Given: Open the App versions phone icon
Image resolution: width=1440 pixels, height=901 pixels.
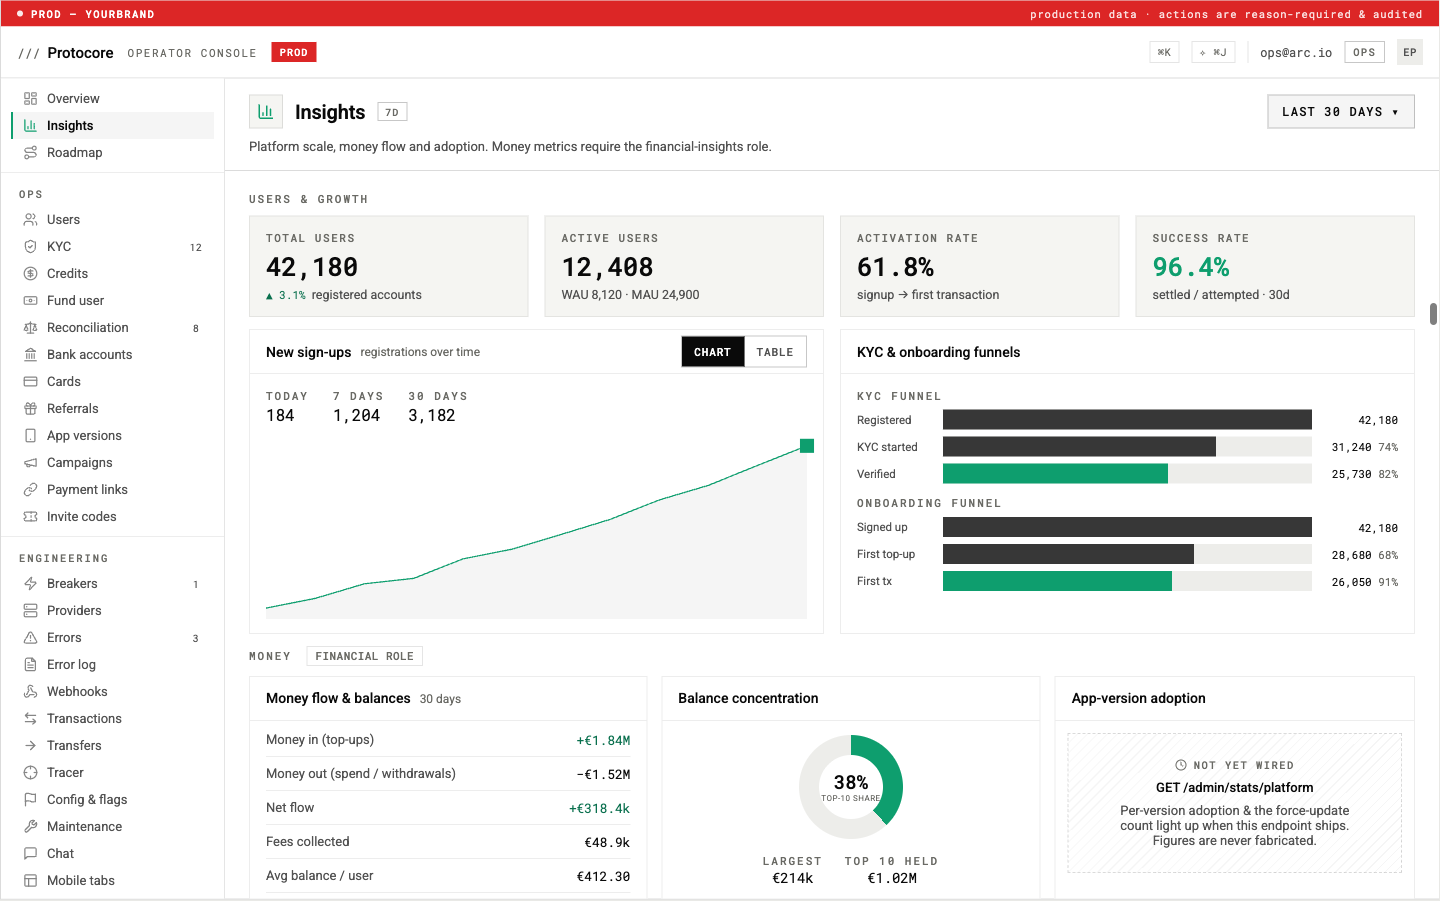Looking at the screenshot, I should click(x=30, y=436).
